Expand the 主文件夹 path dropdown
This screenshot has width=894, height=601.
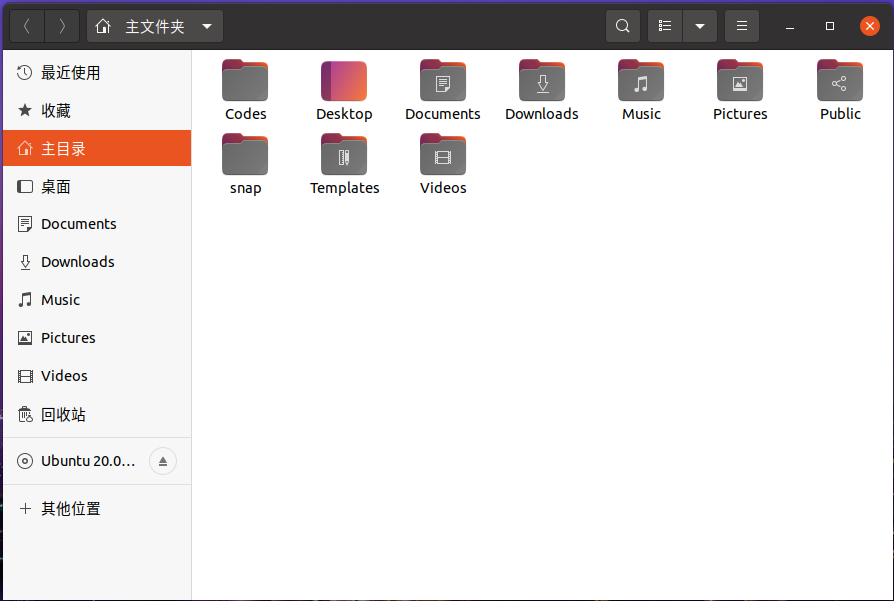(x=207, y=26)
